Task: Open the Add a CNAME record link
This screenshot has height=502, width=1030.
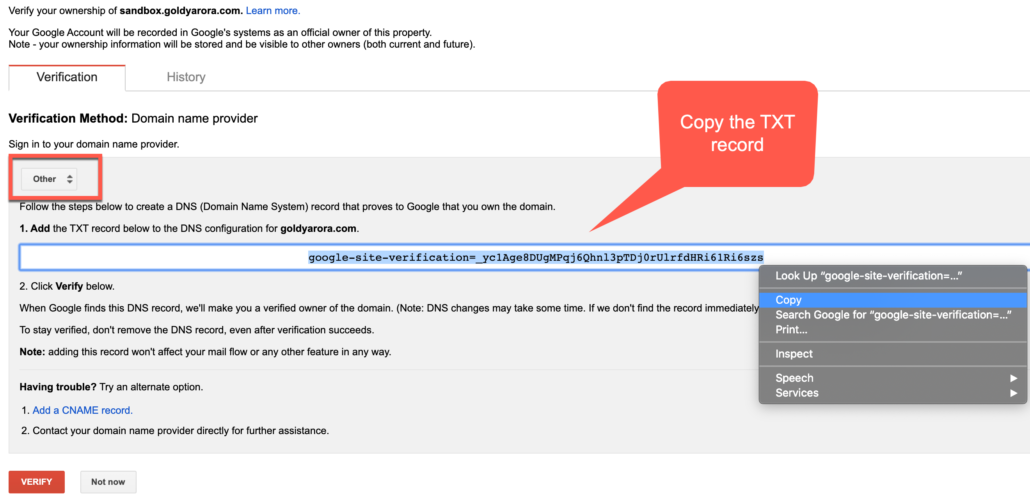Action: (83, 410)
